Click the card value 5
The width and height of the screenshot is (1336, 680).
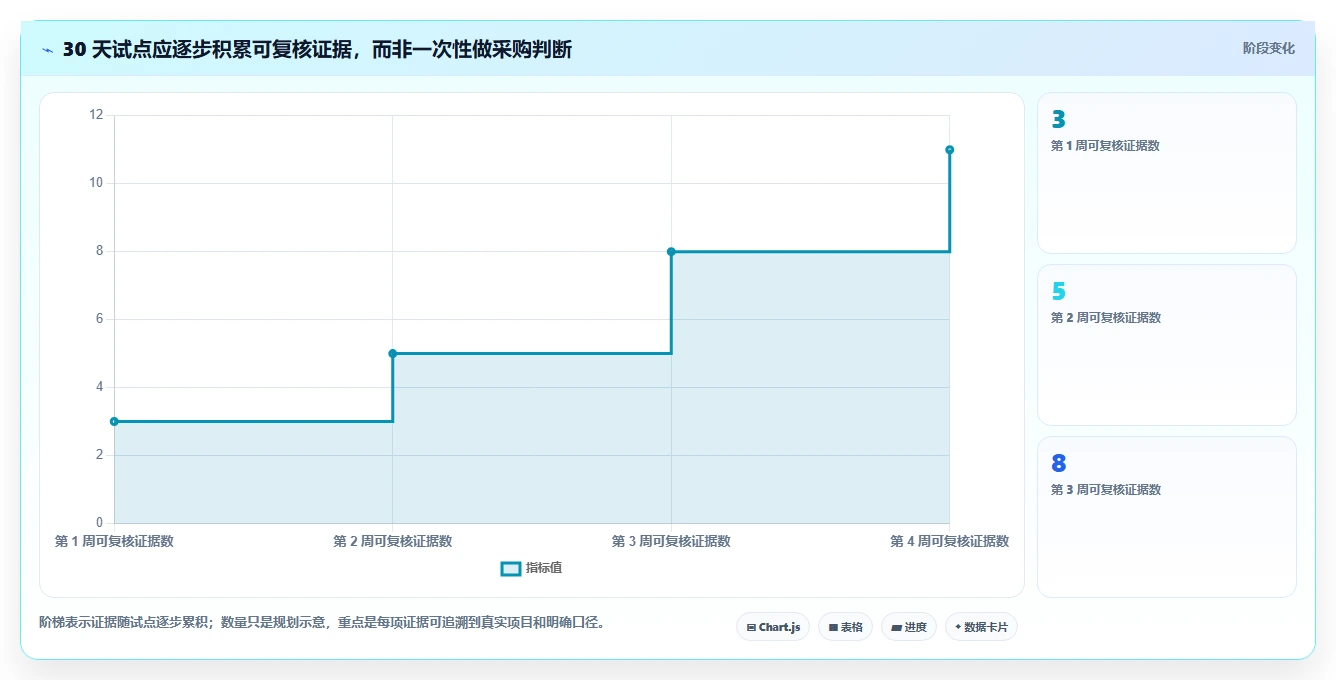(x=1058, y=292)
